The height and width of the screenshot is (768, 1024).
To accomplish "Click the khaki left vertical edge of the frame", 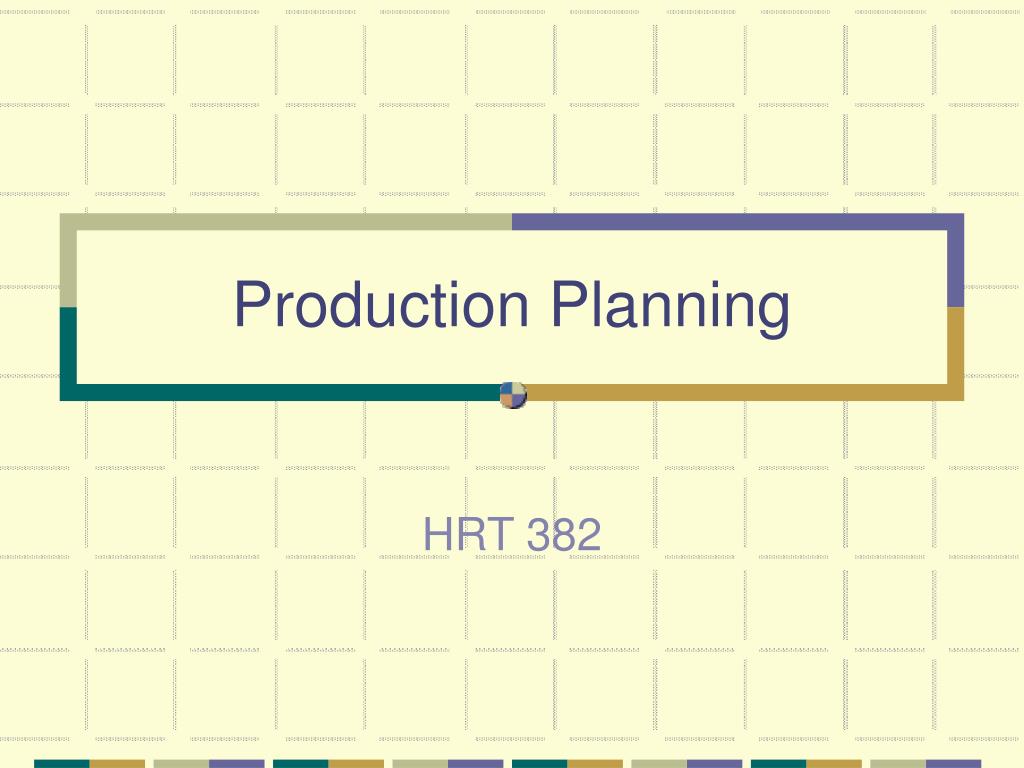I will pyautogui.click(x=69, y=260).
